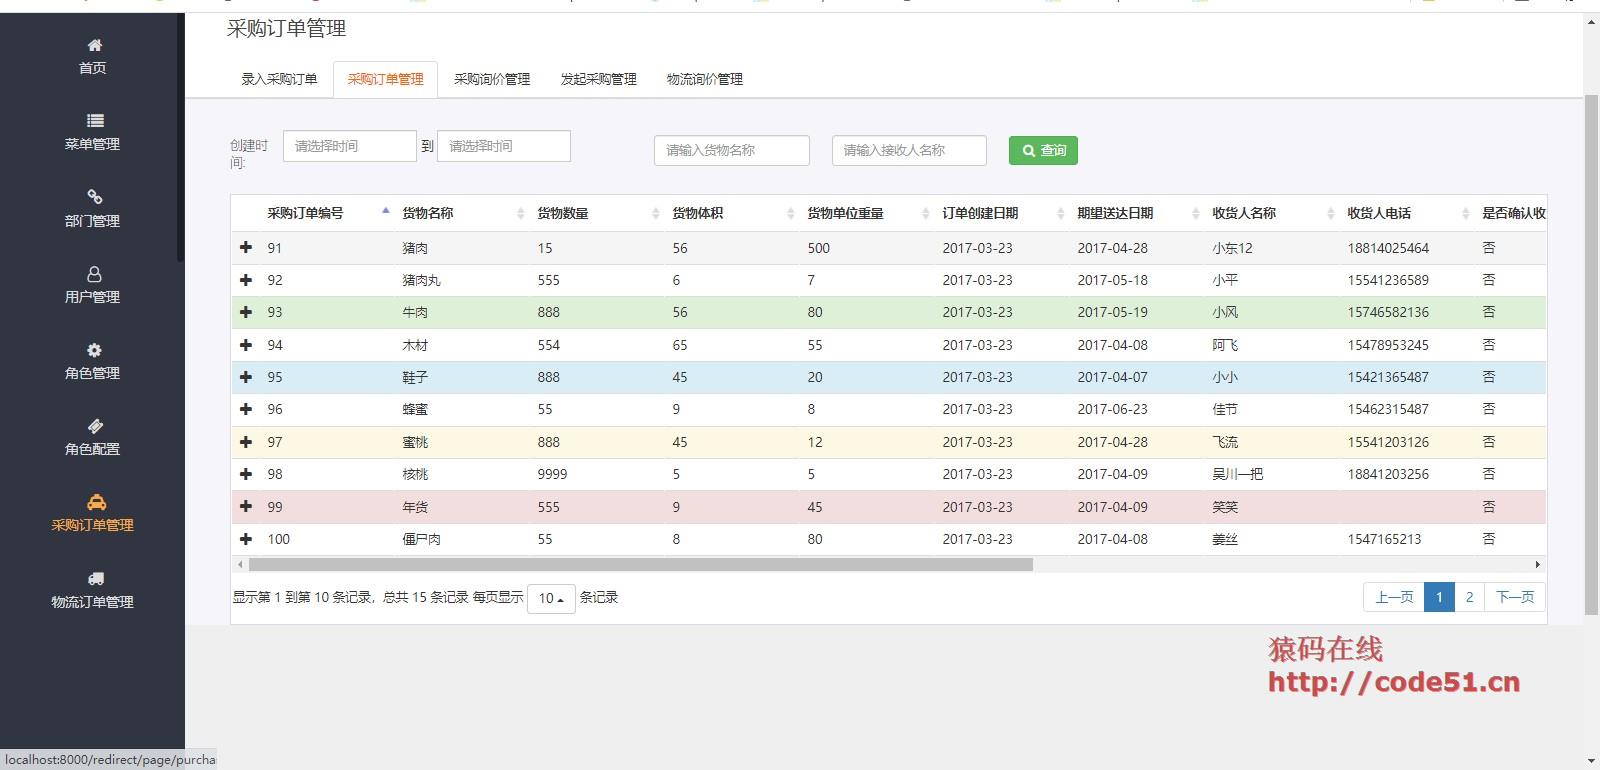The image size is (1600, 770).
Task: Click the table's horizontal scrollbar
Action: (640, 565)
